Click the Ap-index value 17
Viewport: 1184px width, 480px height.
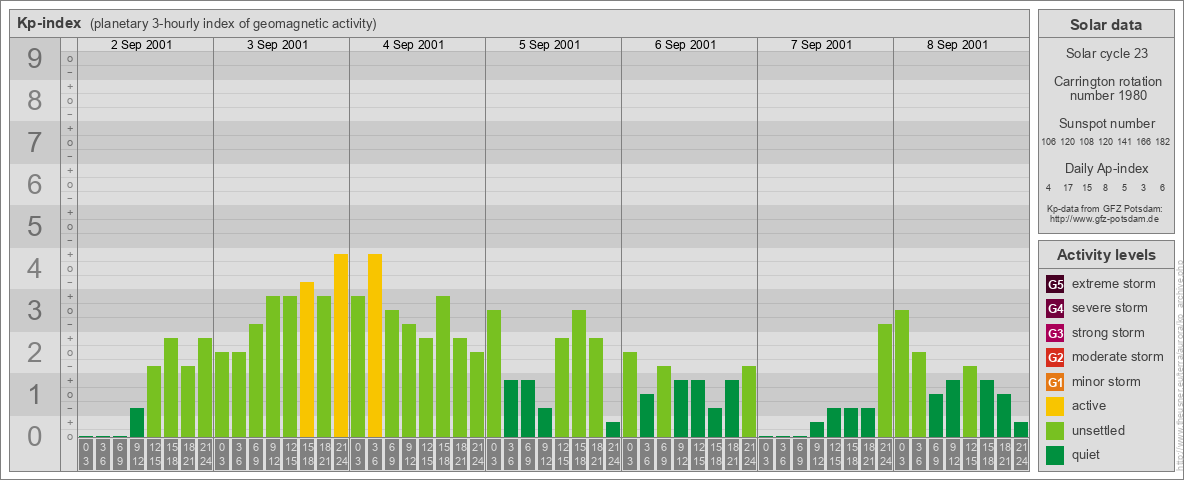click(x=1068, y=187)
